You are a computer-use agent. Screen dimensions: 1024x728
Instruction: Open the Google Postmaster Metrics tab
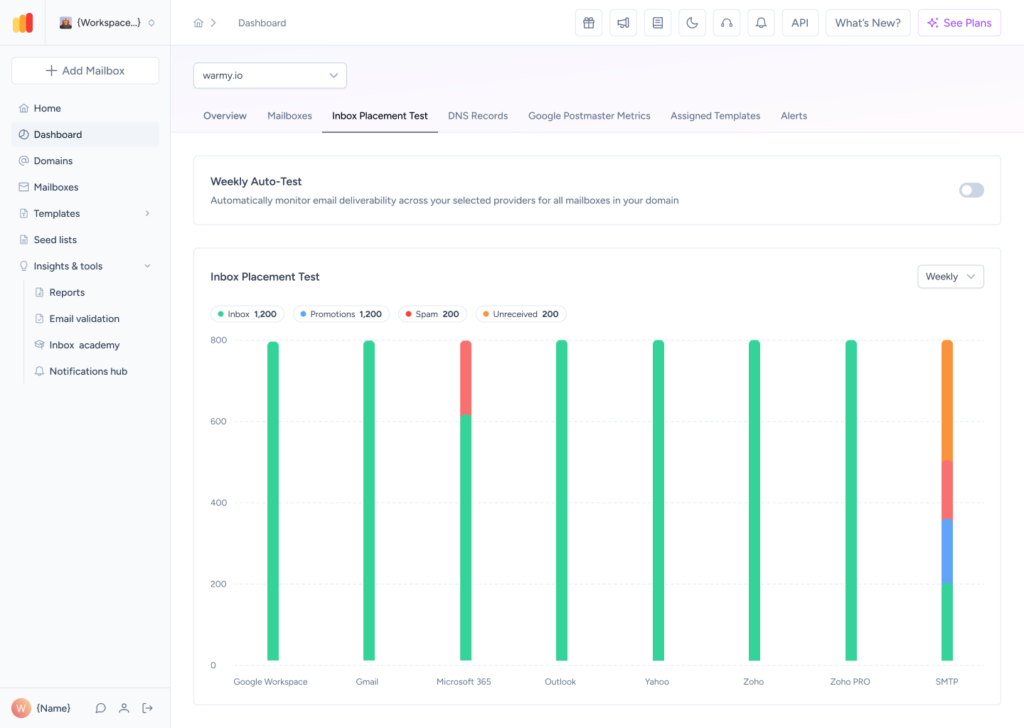point(589,115)
